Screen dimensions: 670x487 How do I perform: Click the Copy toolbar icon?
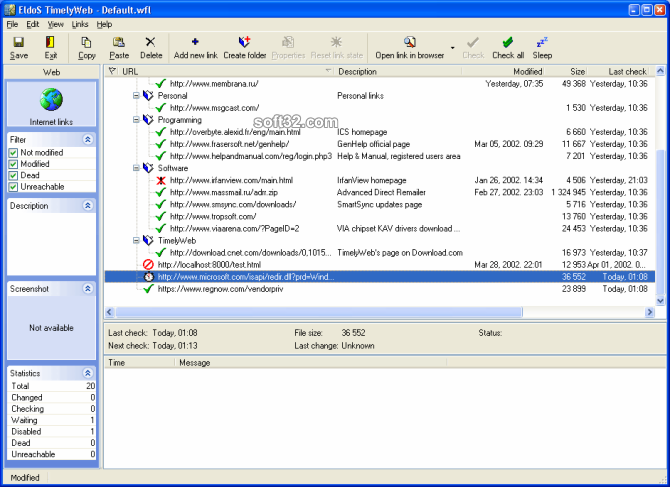pos(86,42)
